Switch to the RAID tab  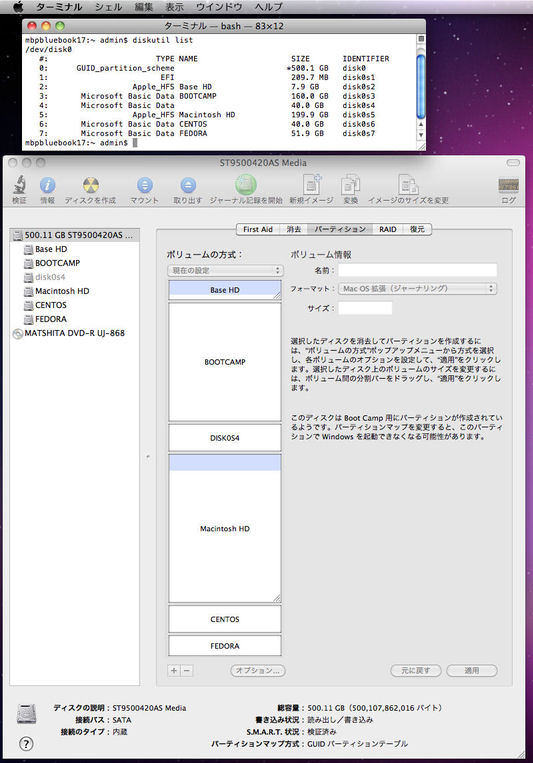[387, 229]
